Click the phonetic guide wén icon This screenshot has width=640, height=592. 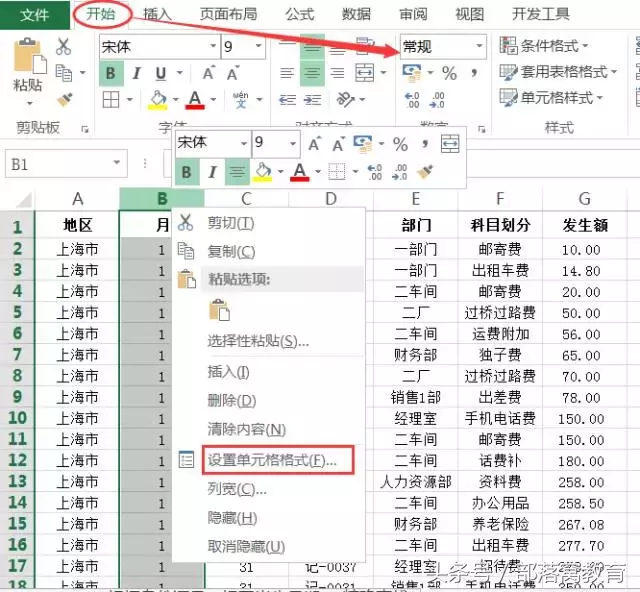pyautogui.click(x=240, y=100)
